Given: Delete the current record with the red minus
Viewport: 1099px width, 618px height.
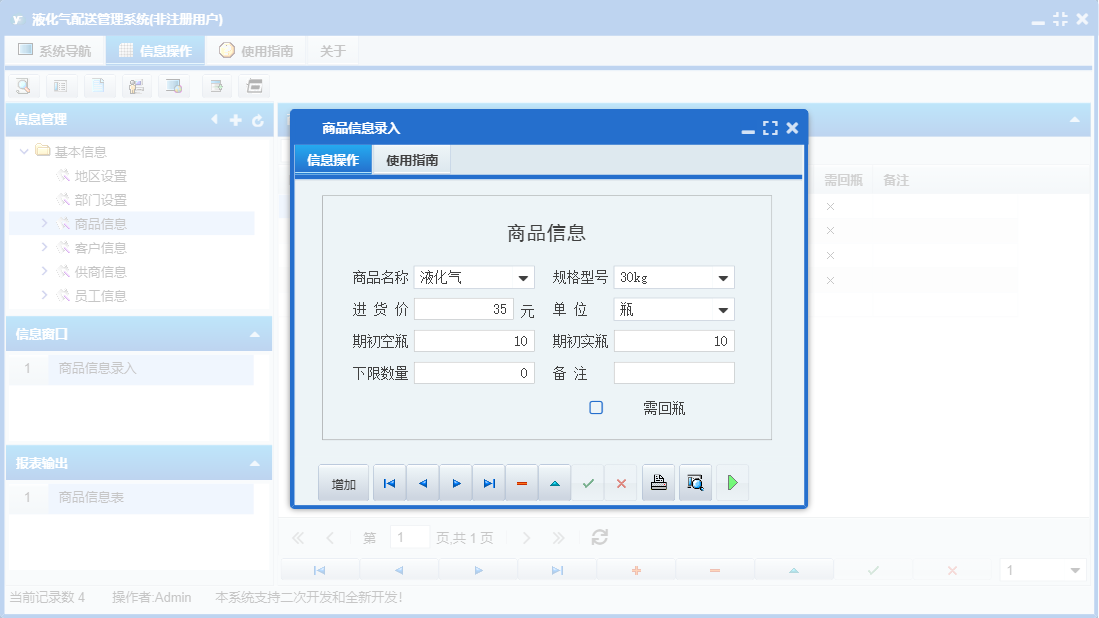Looking at the screenshot, I should 521,482.
